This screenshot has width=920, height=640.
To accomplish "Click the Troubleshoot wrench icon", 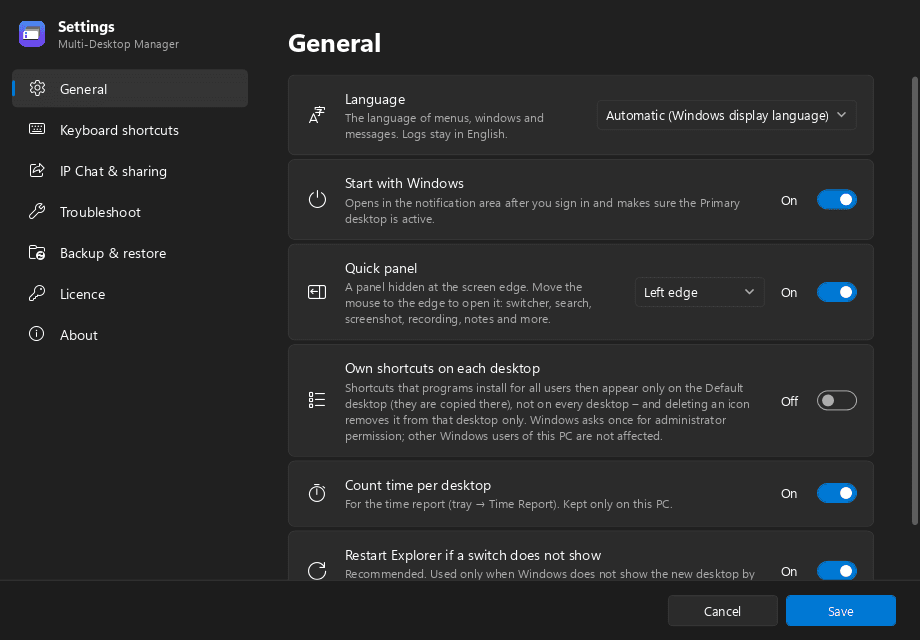I will click(x=37, y=211).
